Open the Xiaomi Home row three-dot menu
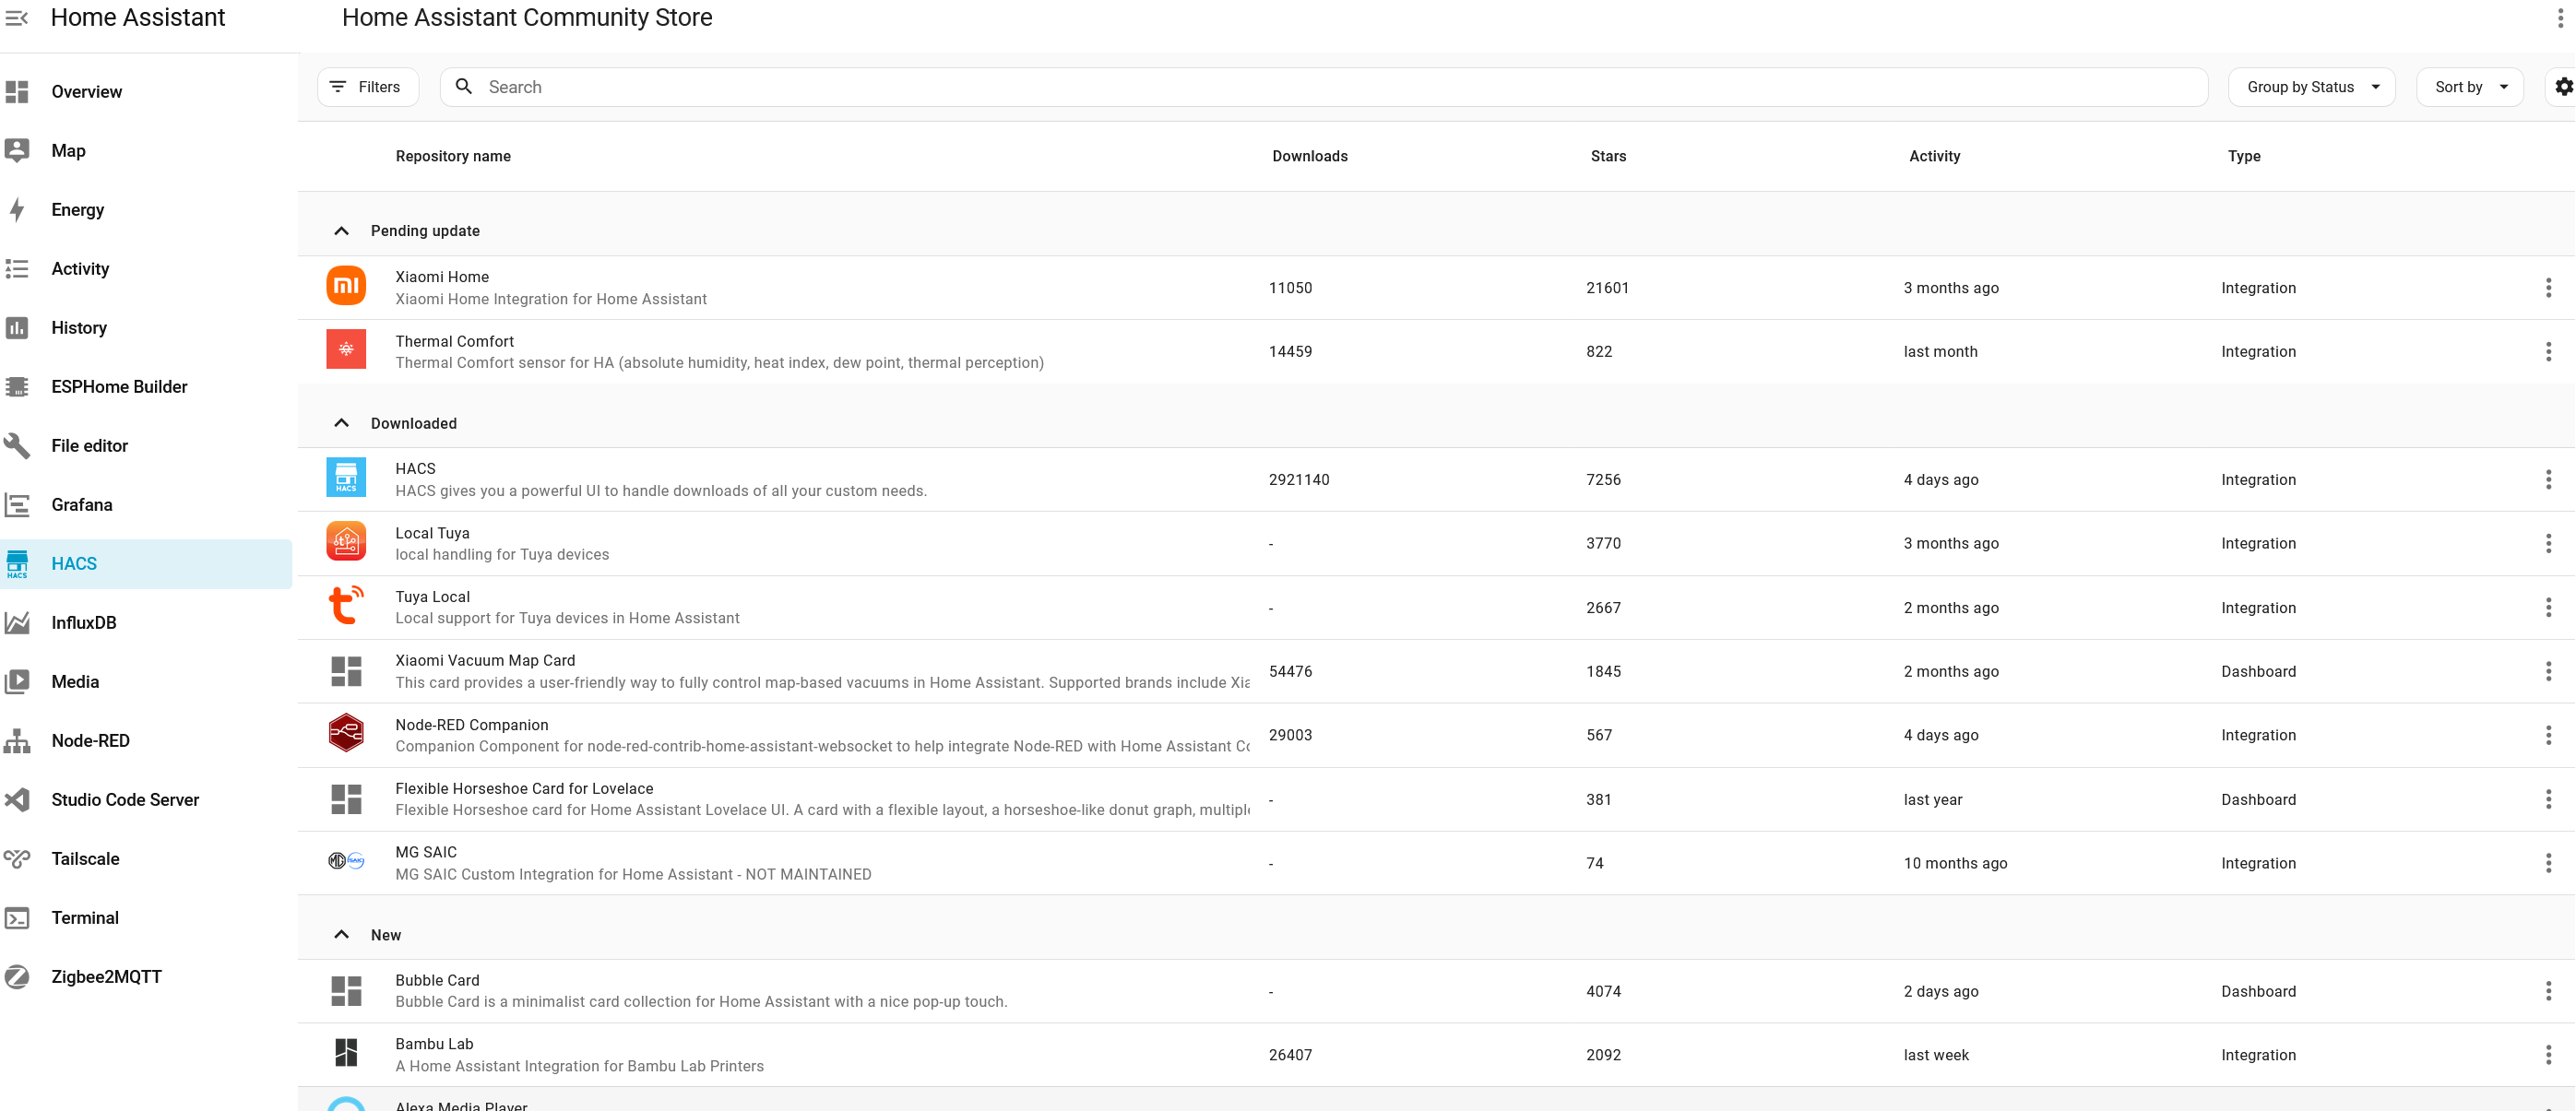 point(2548,288)
